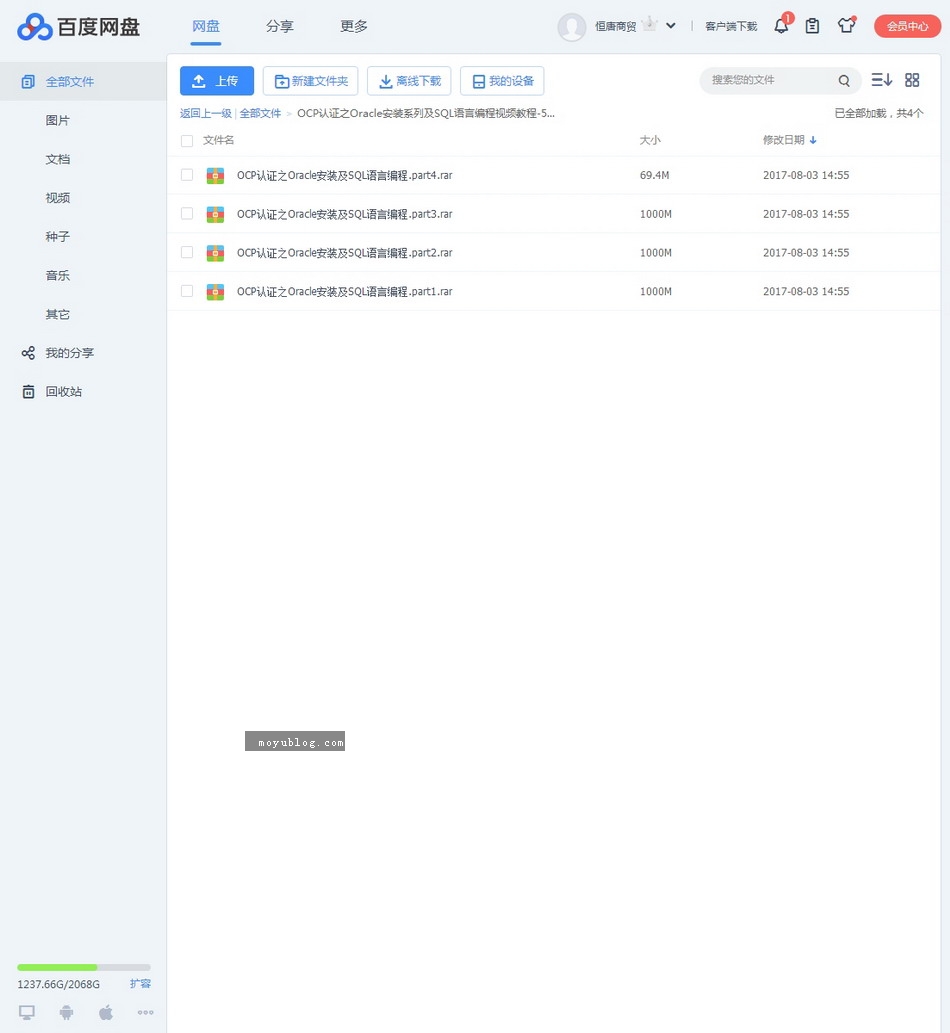Check the box for part1.rar
Viewport: 950px width, 1033px height.
[187, 291]
